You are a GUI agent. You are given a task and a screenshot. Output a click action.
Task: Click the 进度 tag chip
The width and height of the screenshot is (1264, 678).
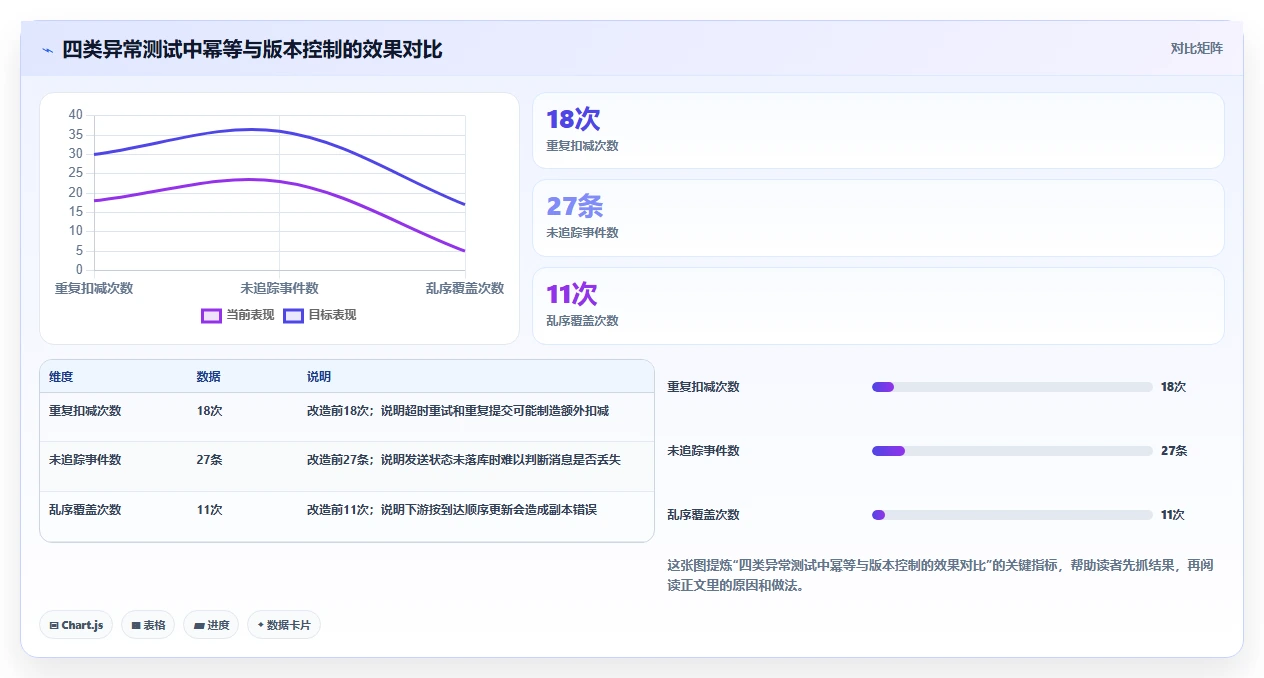coord(211,625)
